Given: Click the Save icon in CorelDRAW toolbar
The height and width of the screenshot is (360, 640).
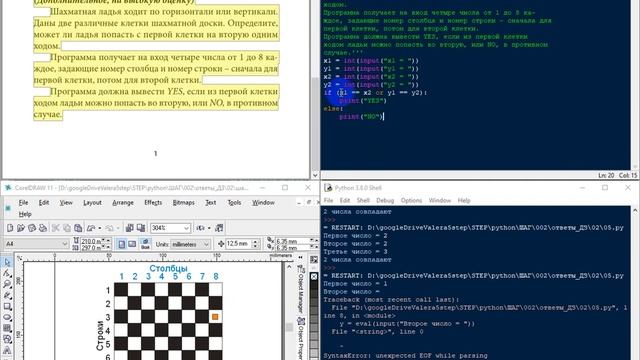Looking at the screenshot, I should 32,228.
